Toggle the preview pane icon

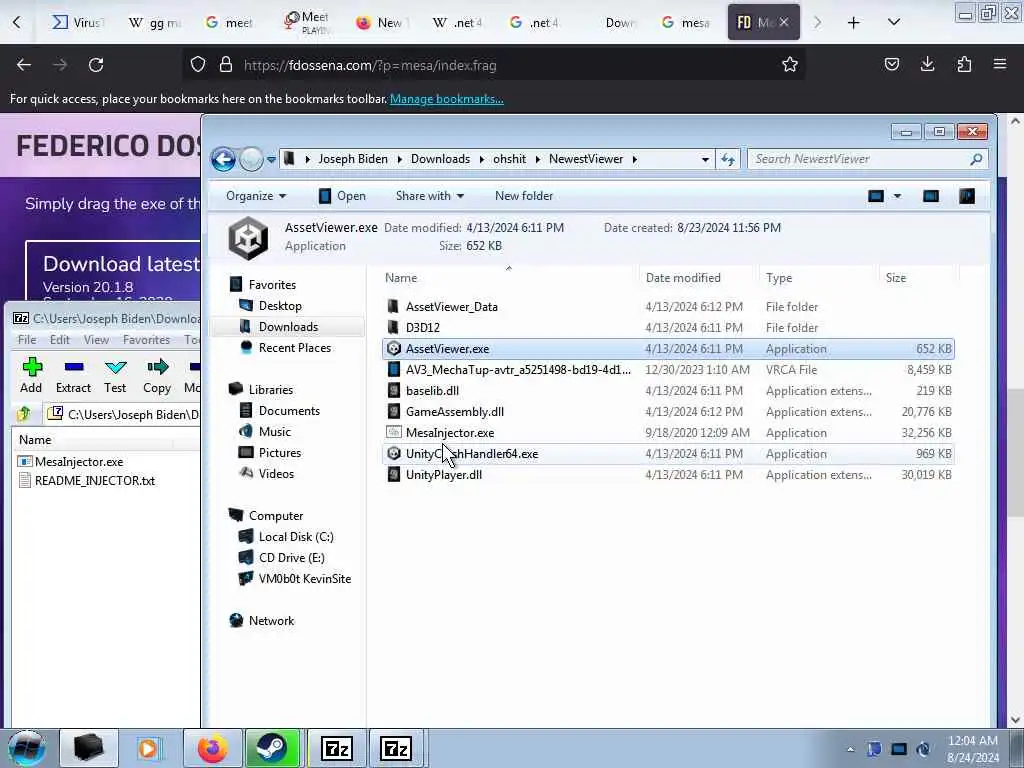pos(931,196)
